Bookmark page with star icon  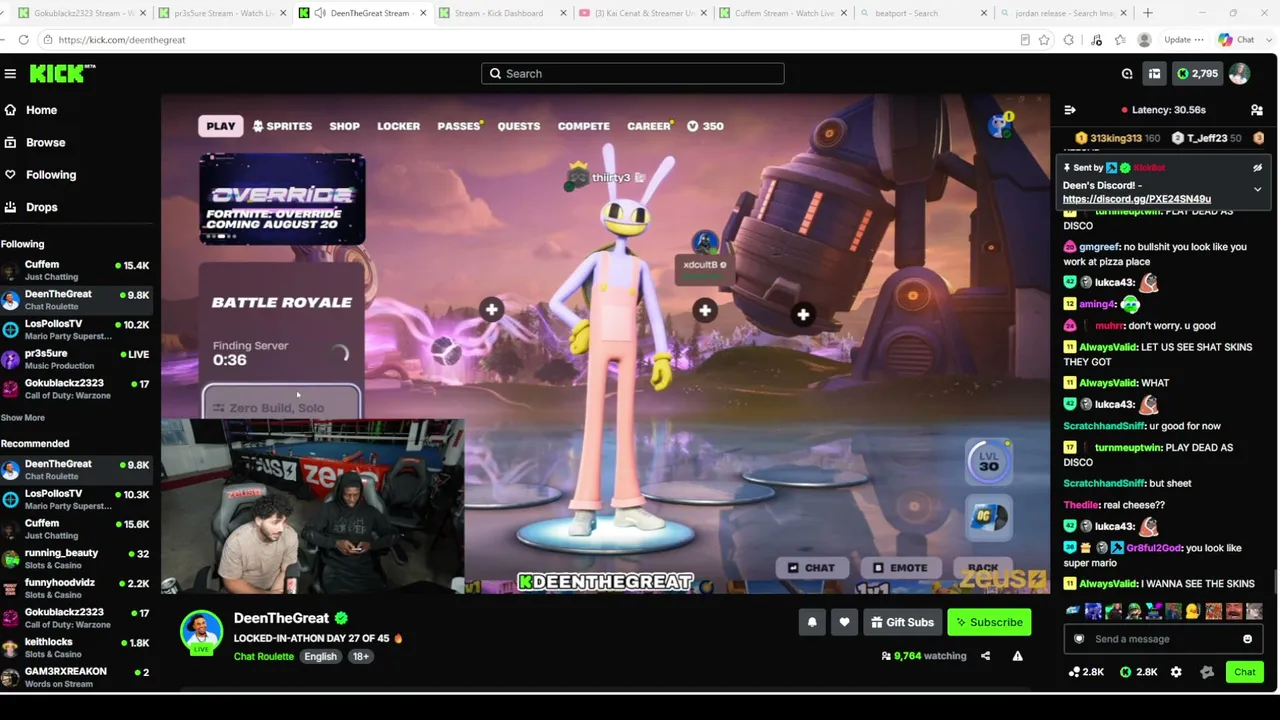pyautogui.click(x=1044, y=40)
